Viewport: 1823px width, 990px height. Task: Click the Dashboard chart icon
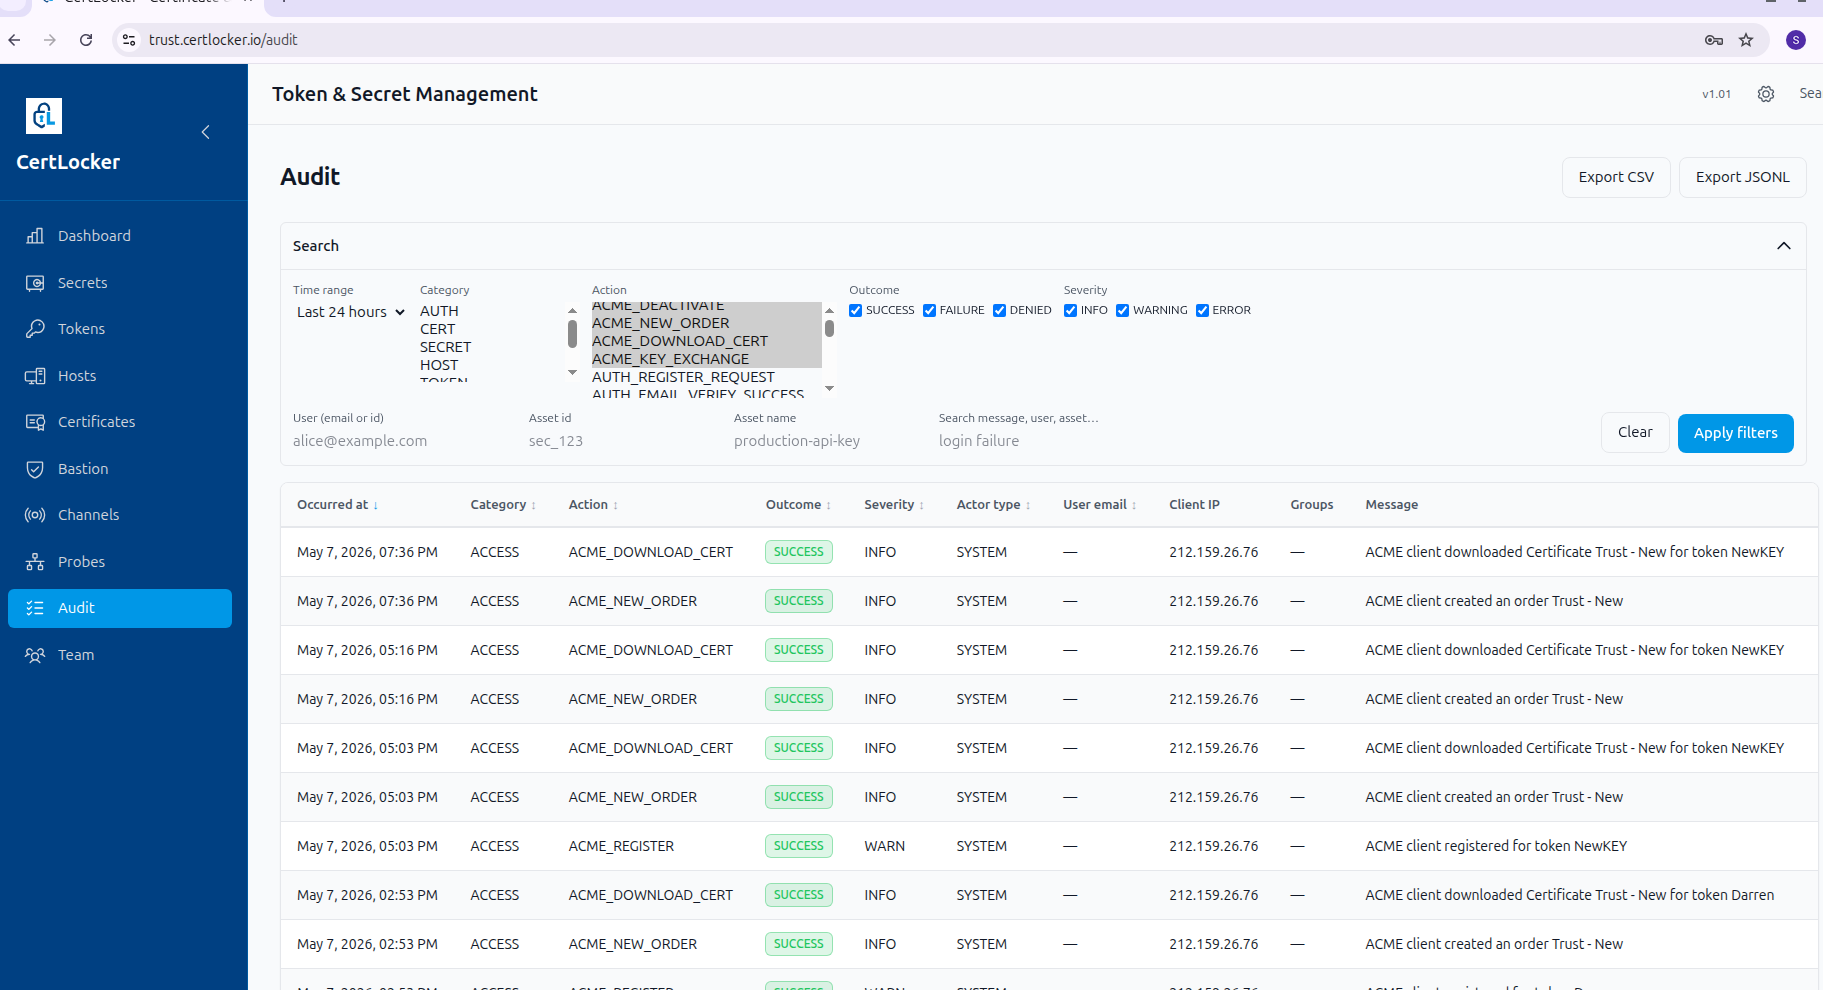[x=35, y=236]
